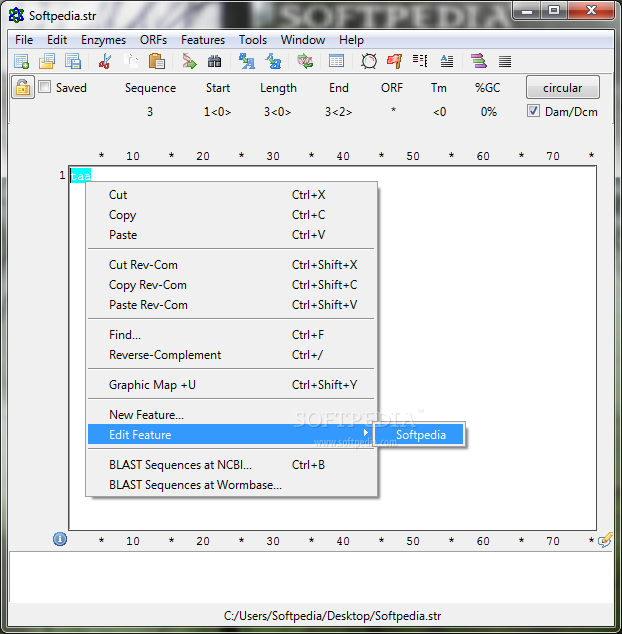The height and width of the screenshot is (634, 622).
Task: Click the file path in status bar
Action: [x=332, y=616]
